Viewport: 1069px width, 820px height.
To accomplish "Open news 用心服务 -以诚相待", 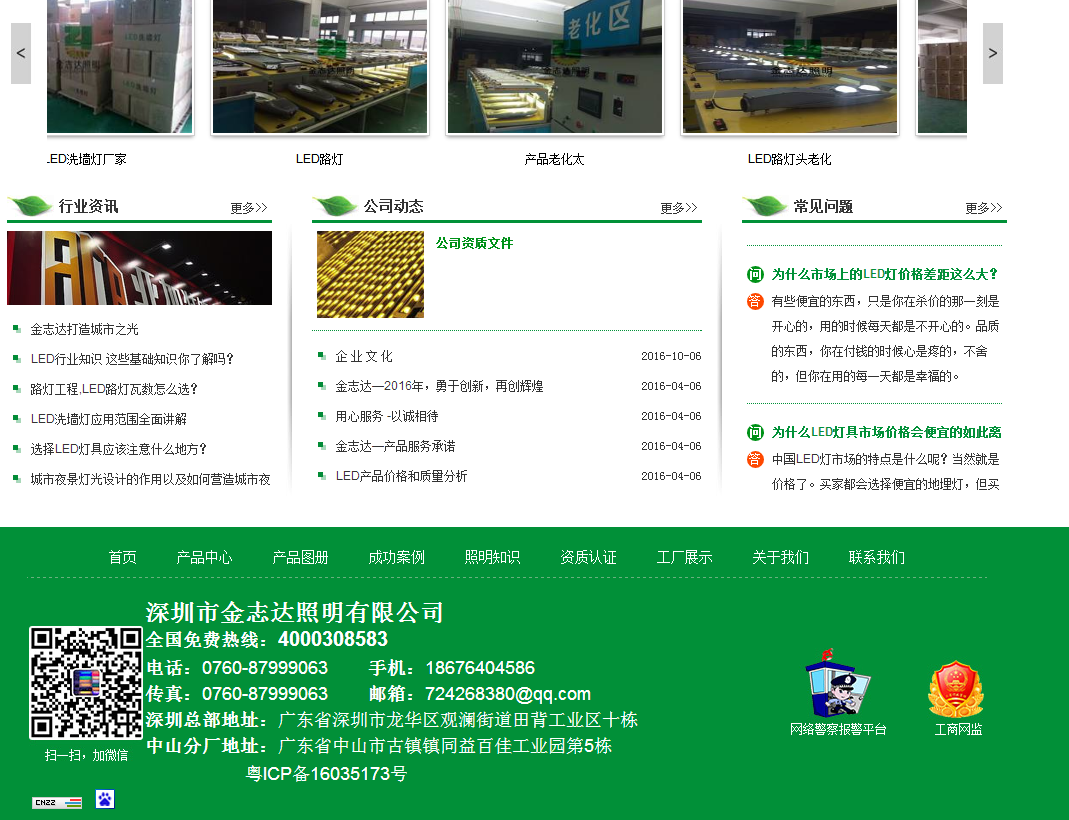I will (x=387, y=416).
